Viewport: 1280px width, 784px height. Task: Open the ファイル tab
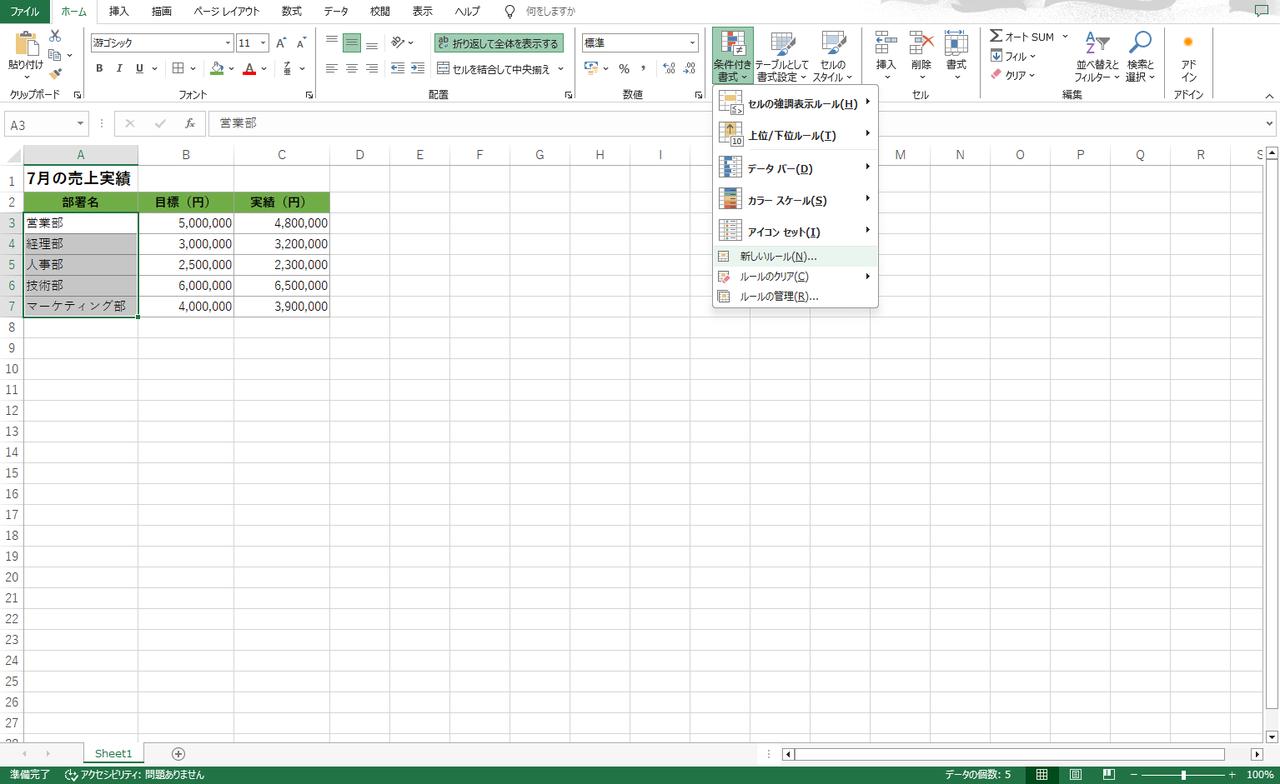[x=25, y=11]
